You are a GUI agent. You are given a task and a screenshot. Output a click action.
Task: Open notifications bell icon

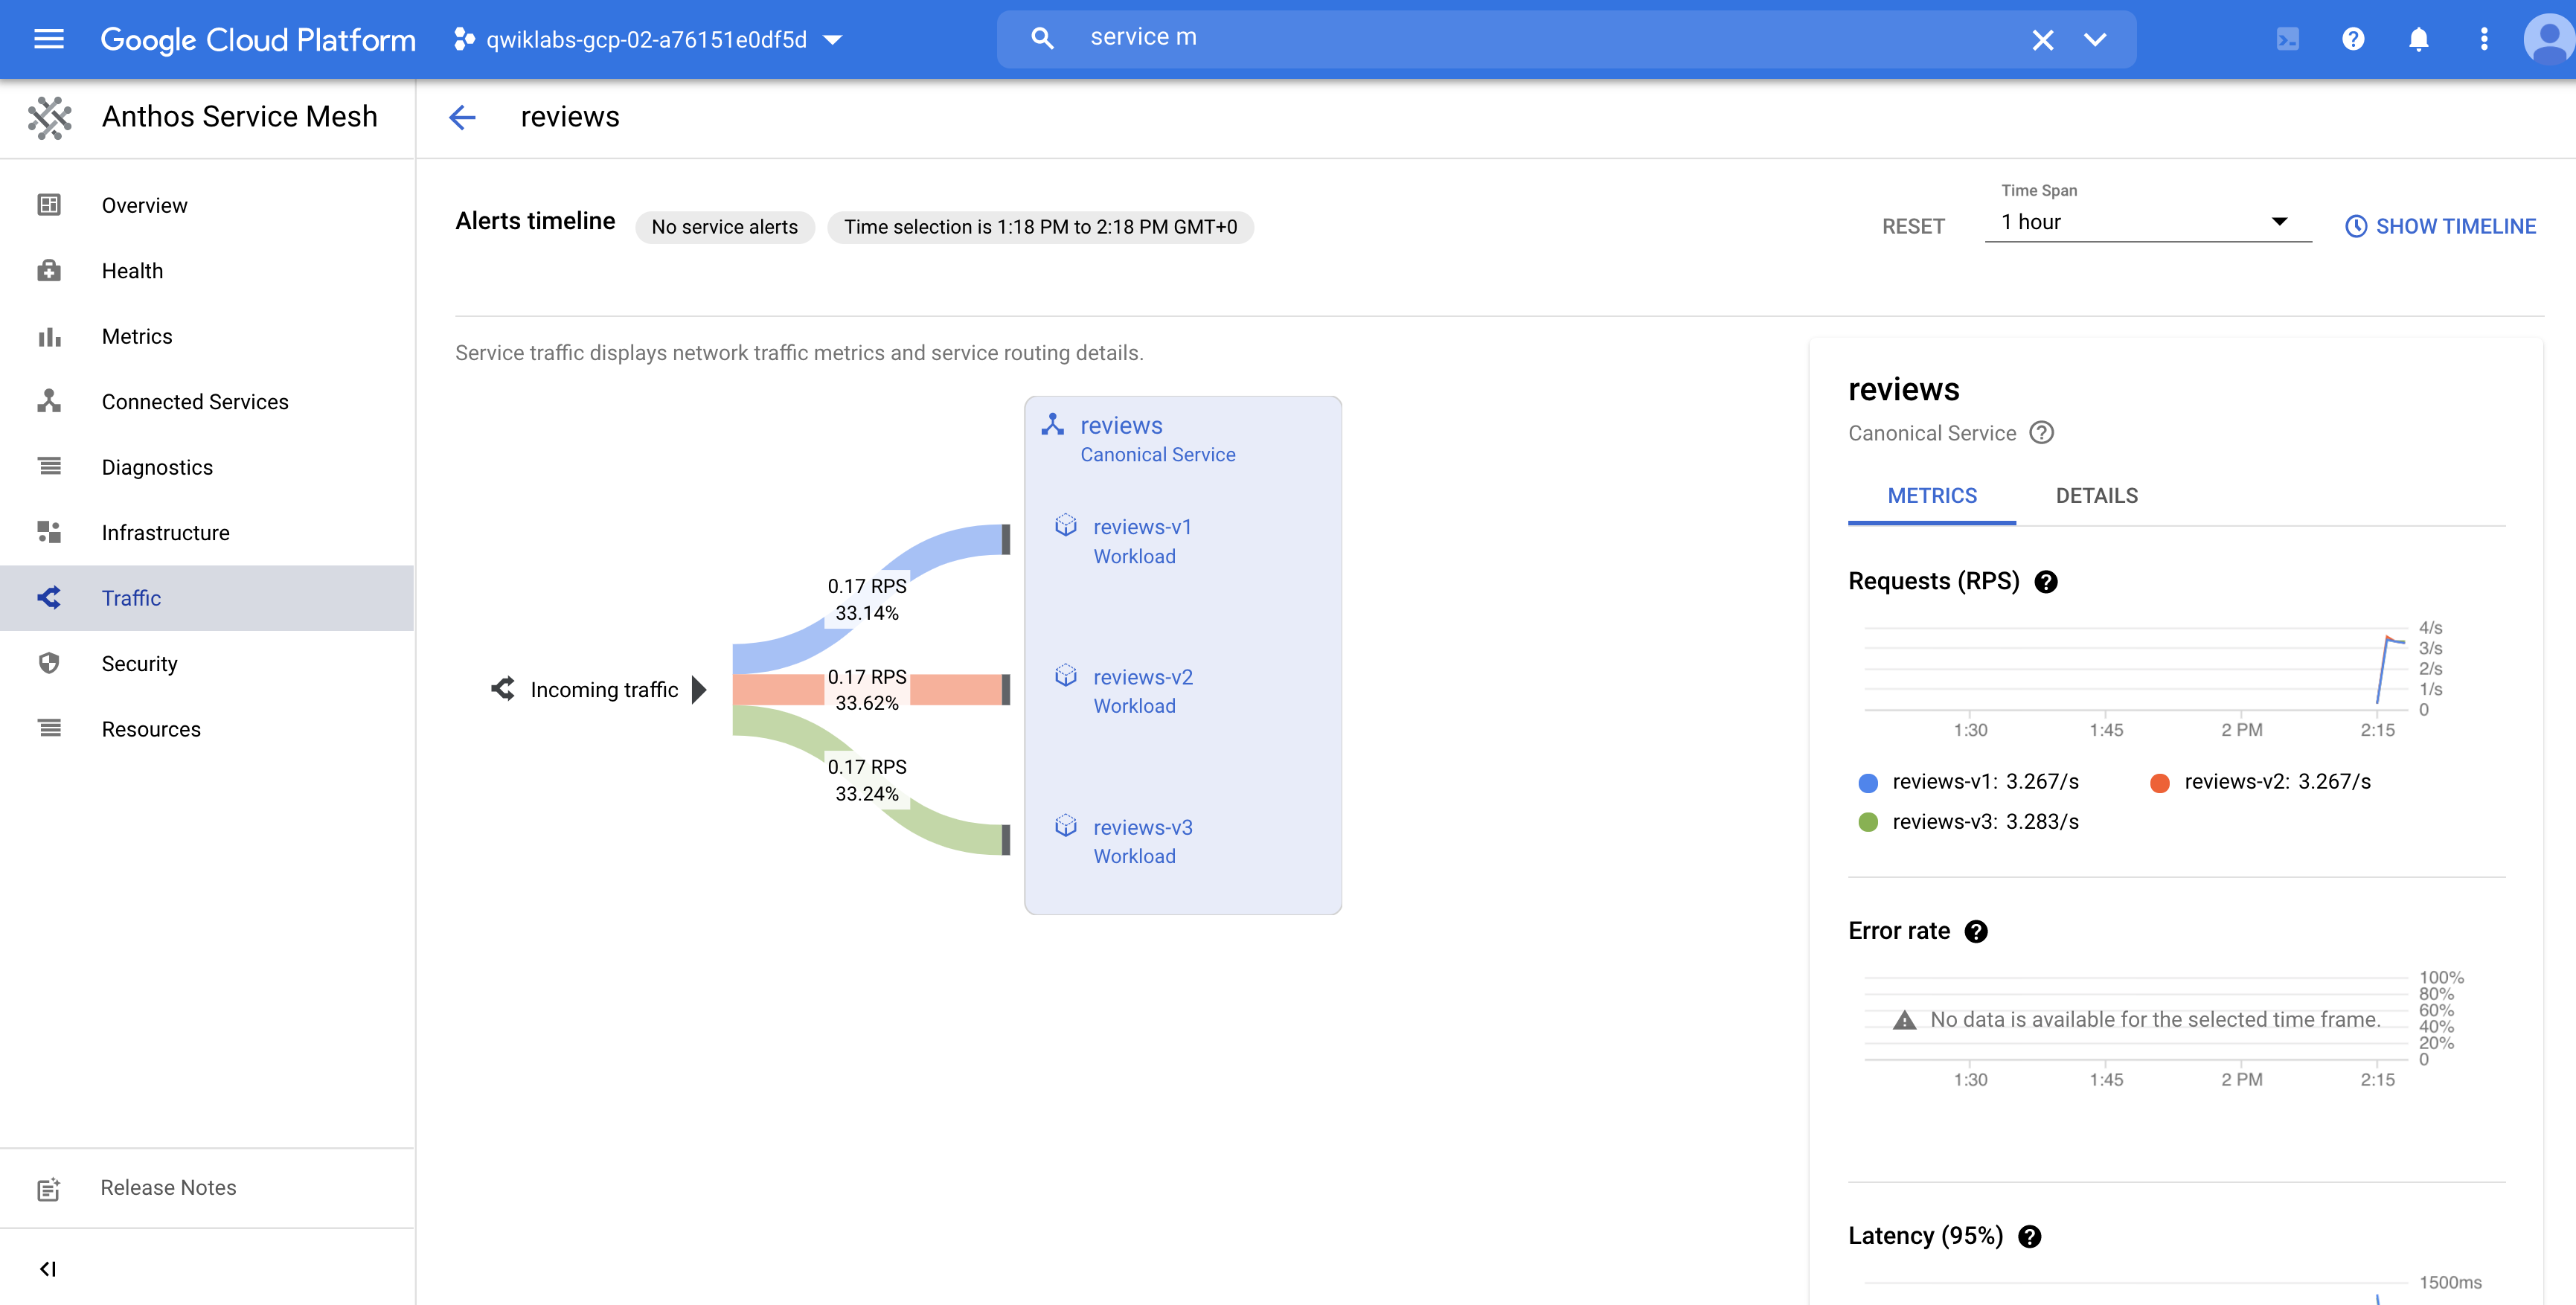[2418, 39]
